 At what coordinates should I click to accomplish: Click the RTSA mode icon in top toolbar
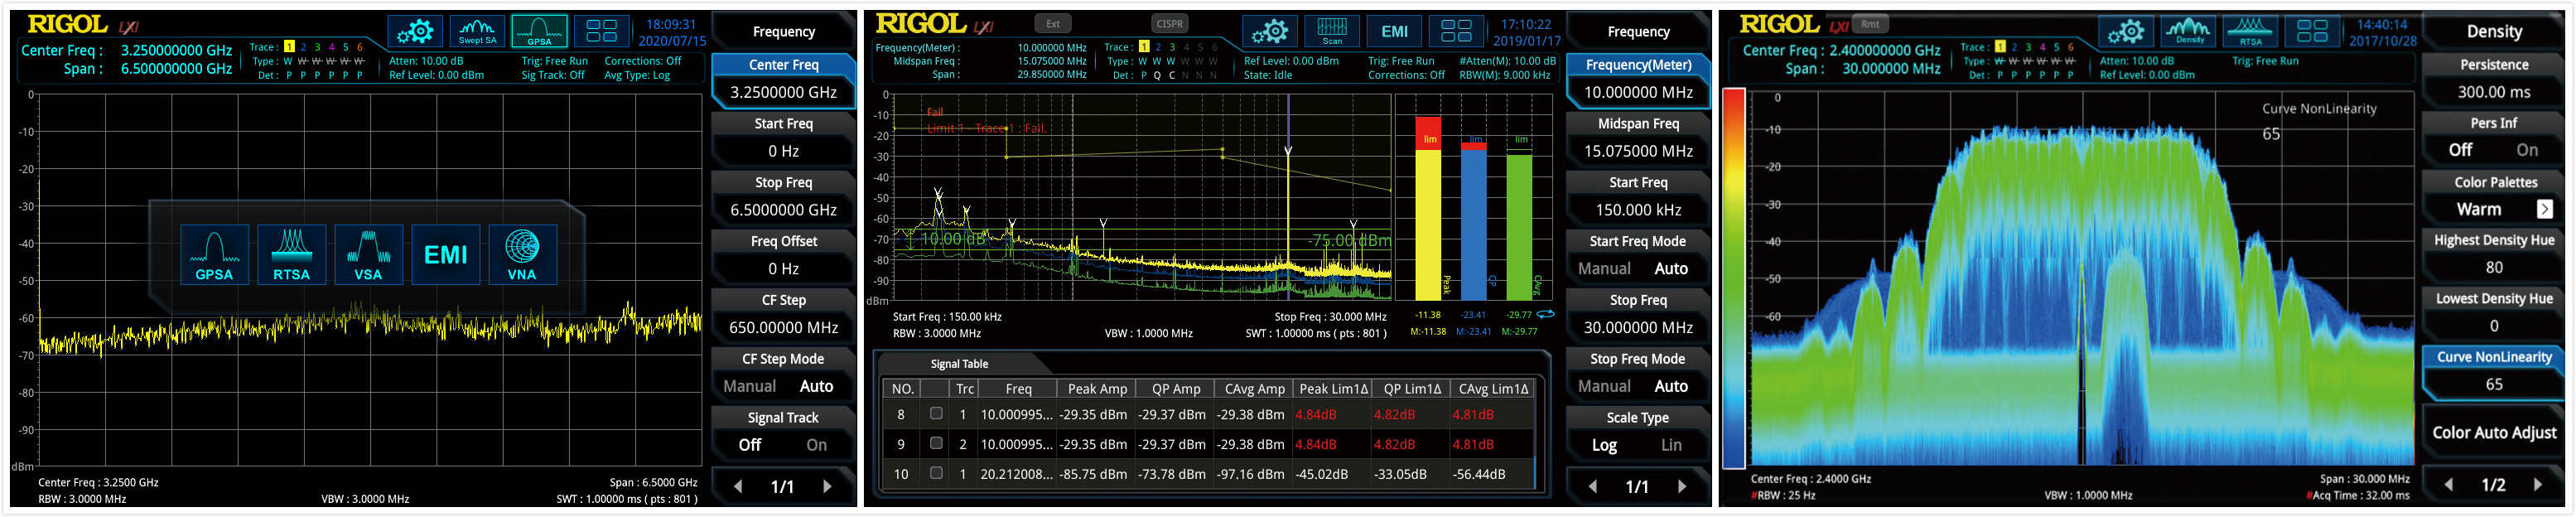tap(2250, 32)
